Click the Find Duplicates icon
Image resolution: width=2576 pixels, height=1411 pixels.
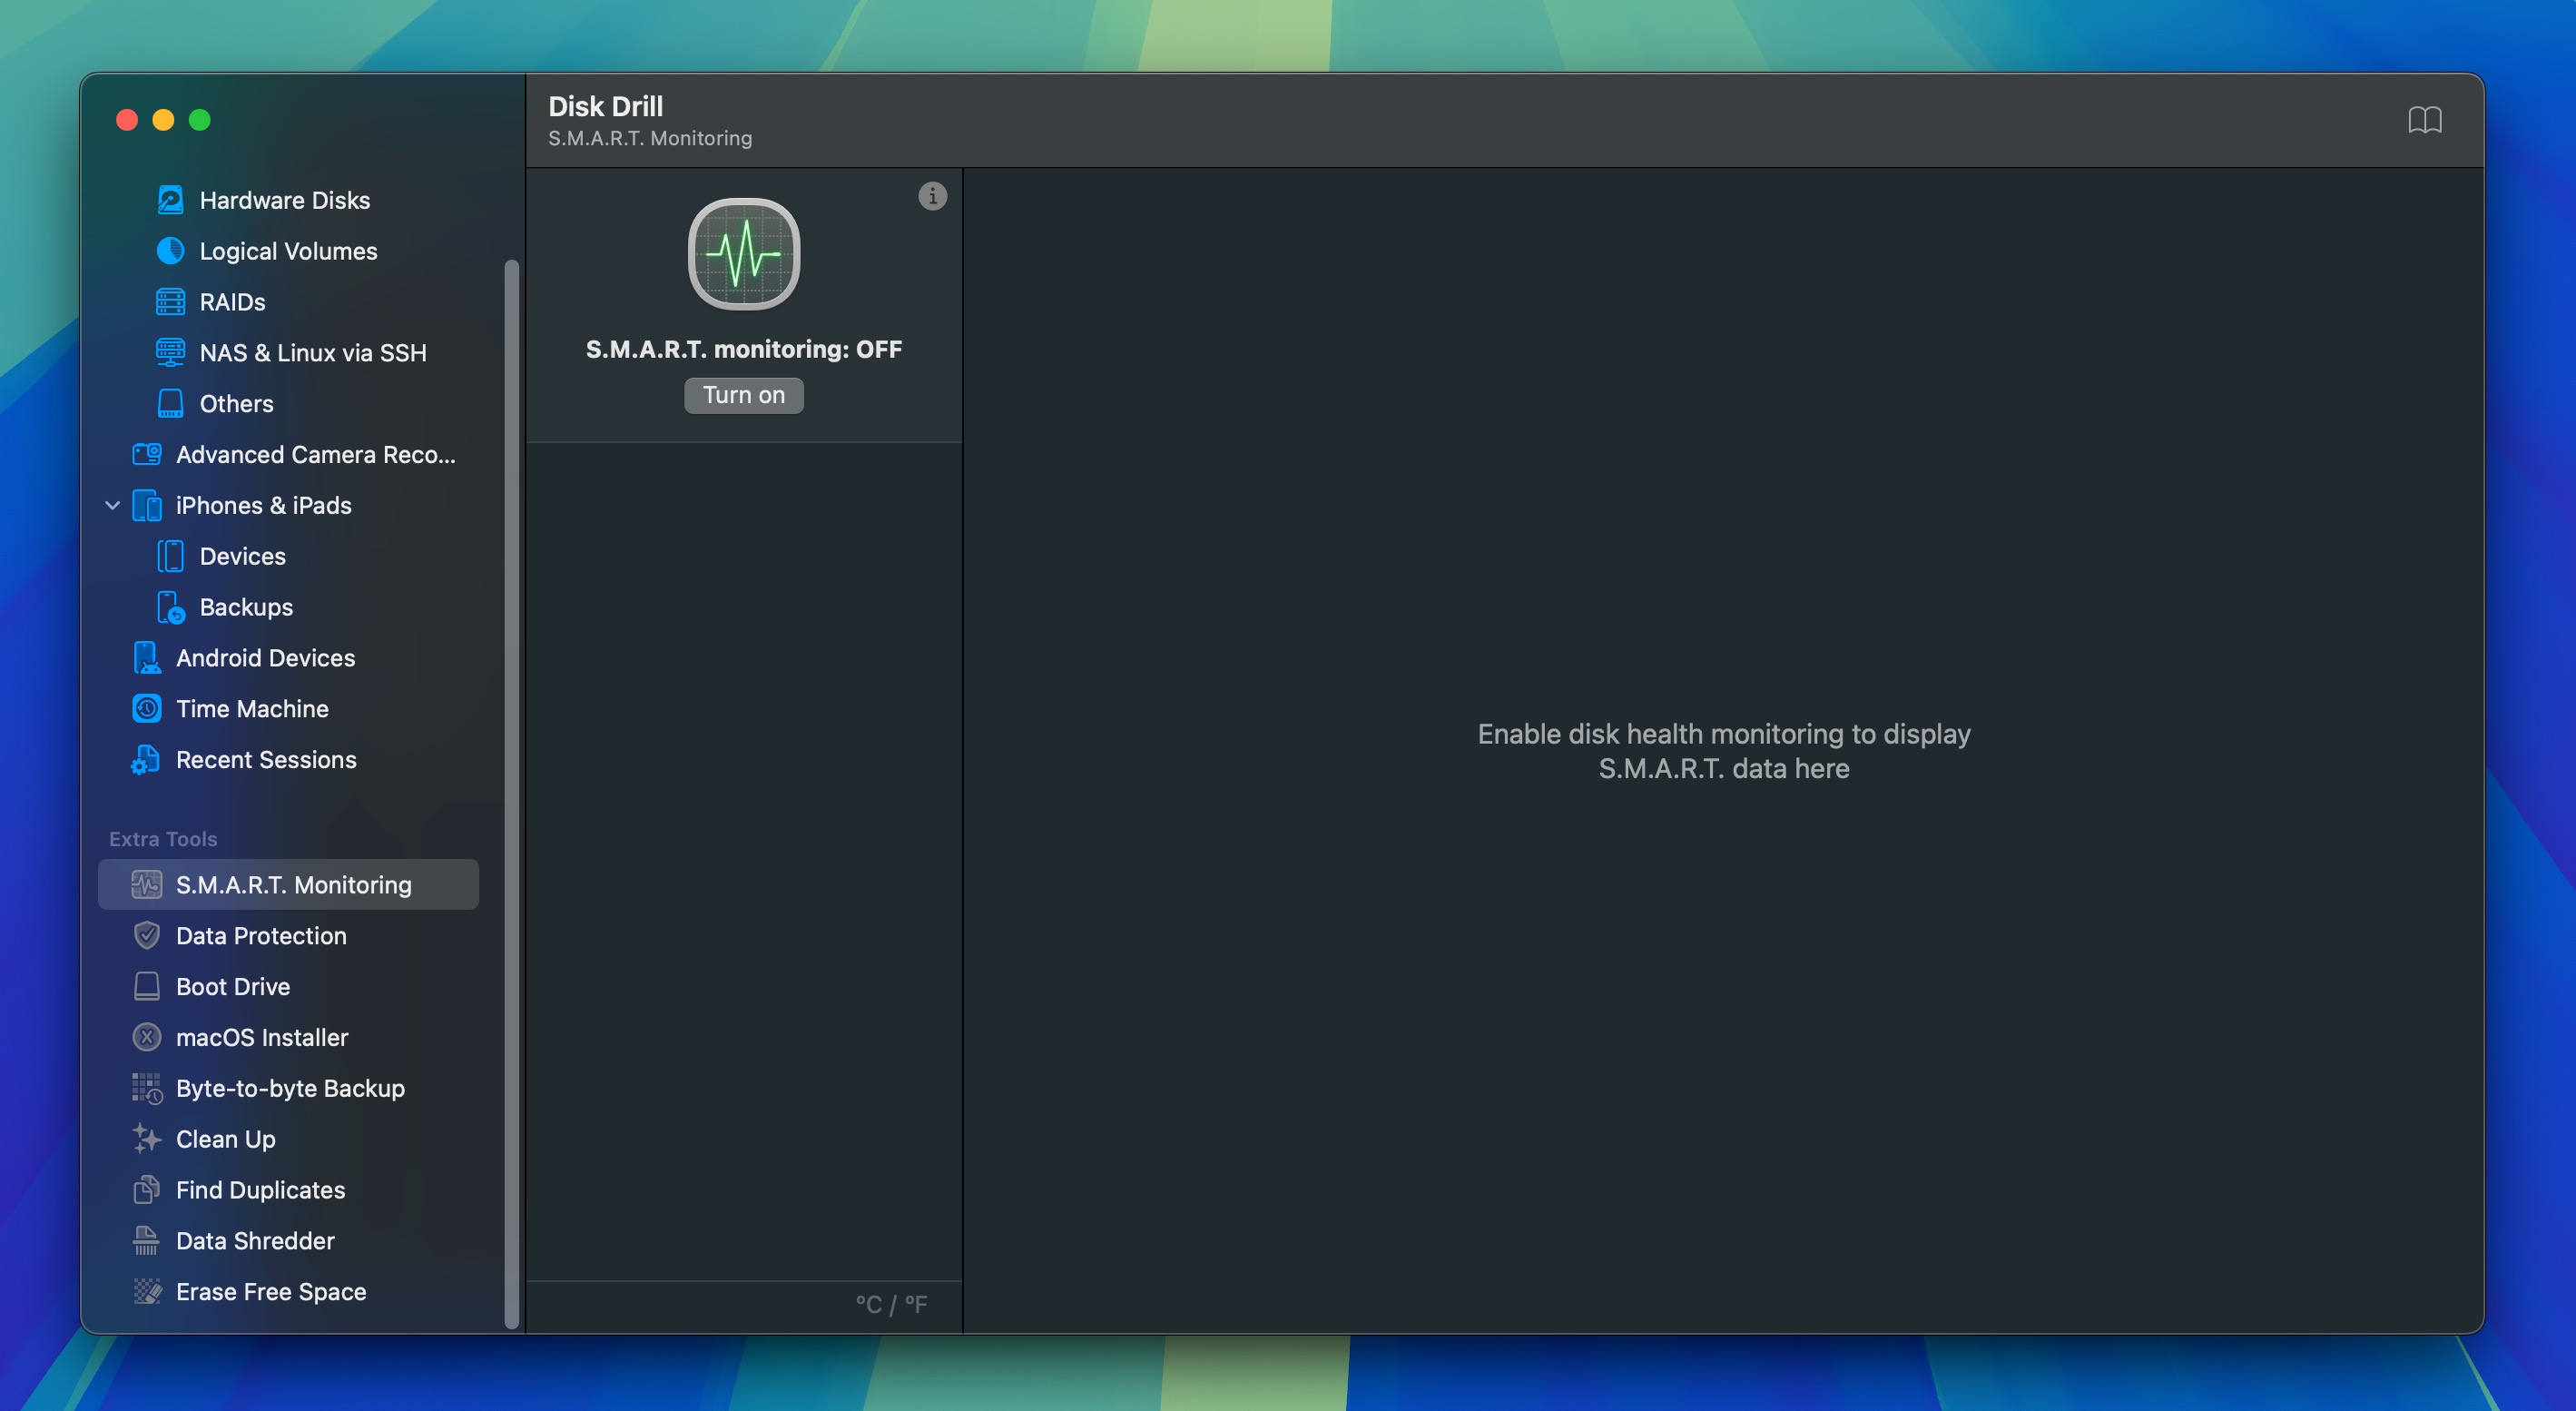click(x=147, y=1190)
